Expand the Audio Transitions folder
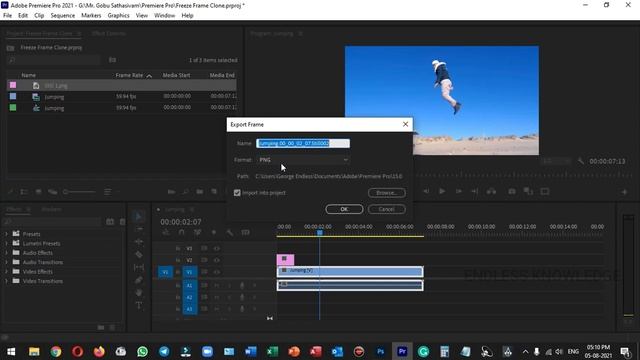Viewport: 640px width, 360px height. tap(6, 262)
